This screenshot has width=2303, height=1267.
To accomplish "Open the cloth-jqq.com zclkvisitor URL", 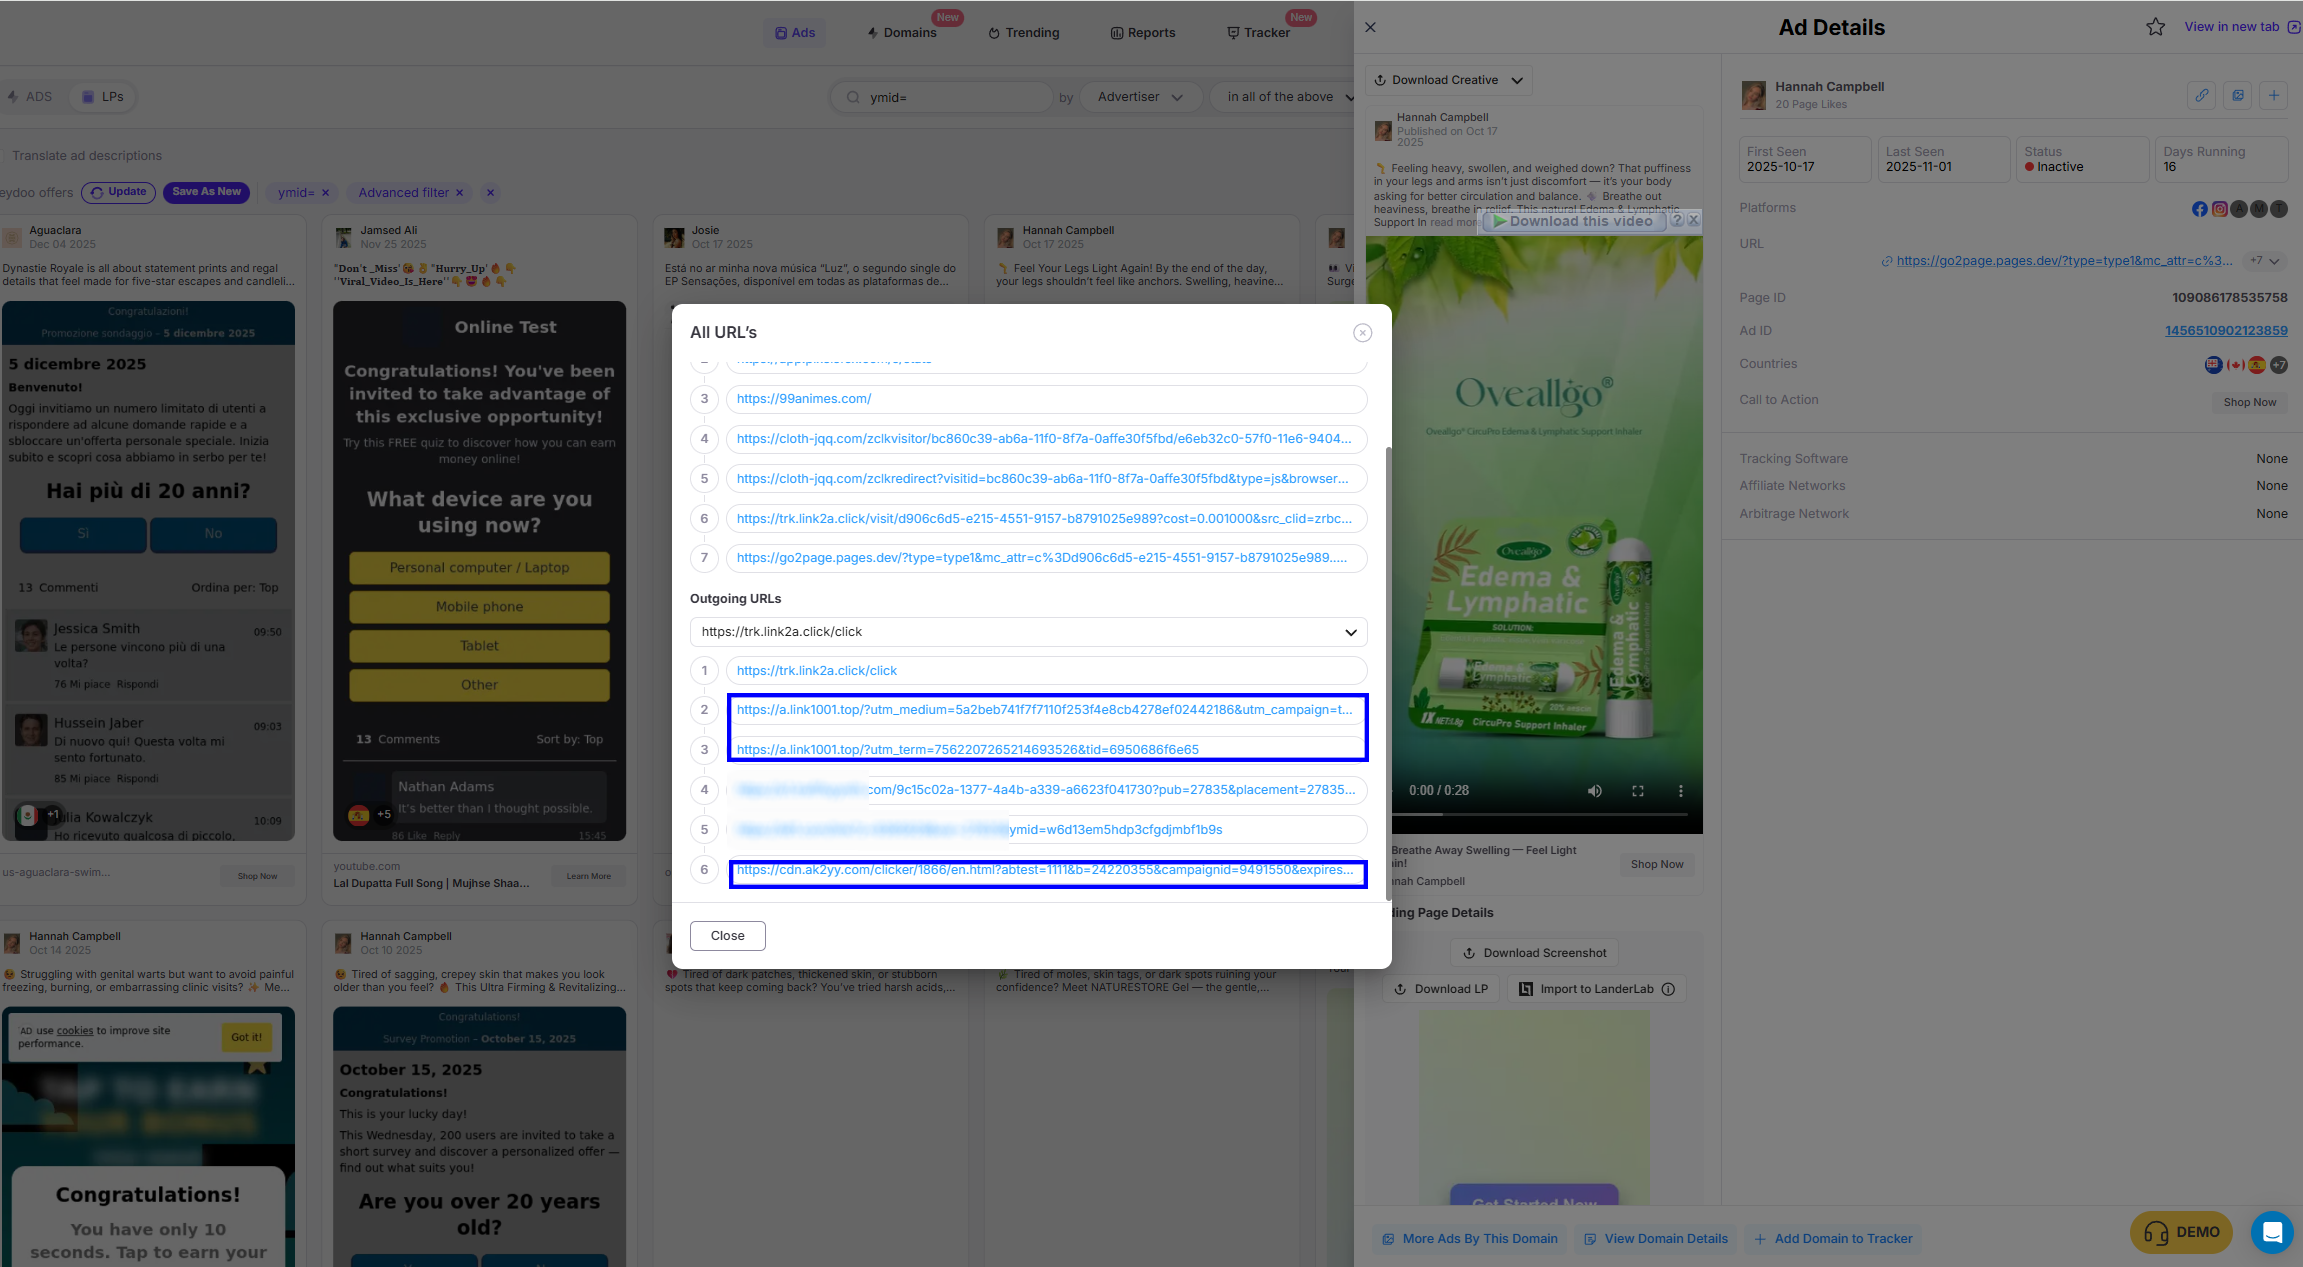I will coord(1046,439).
